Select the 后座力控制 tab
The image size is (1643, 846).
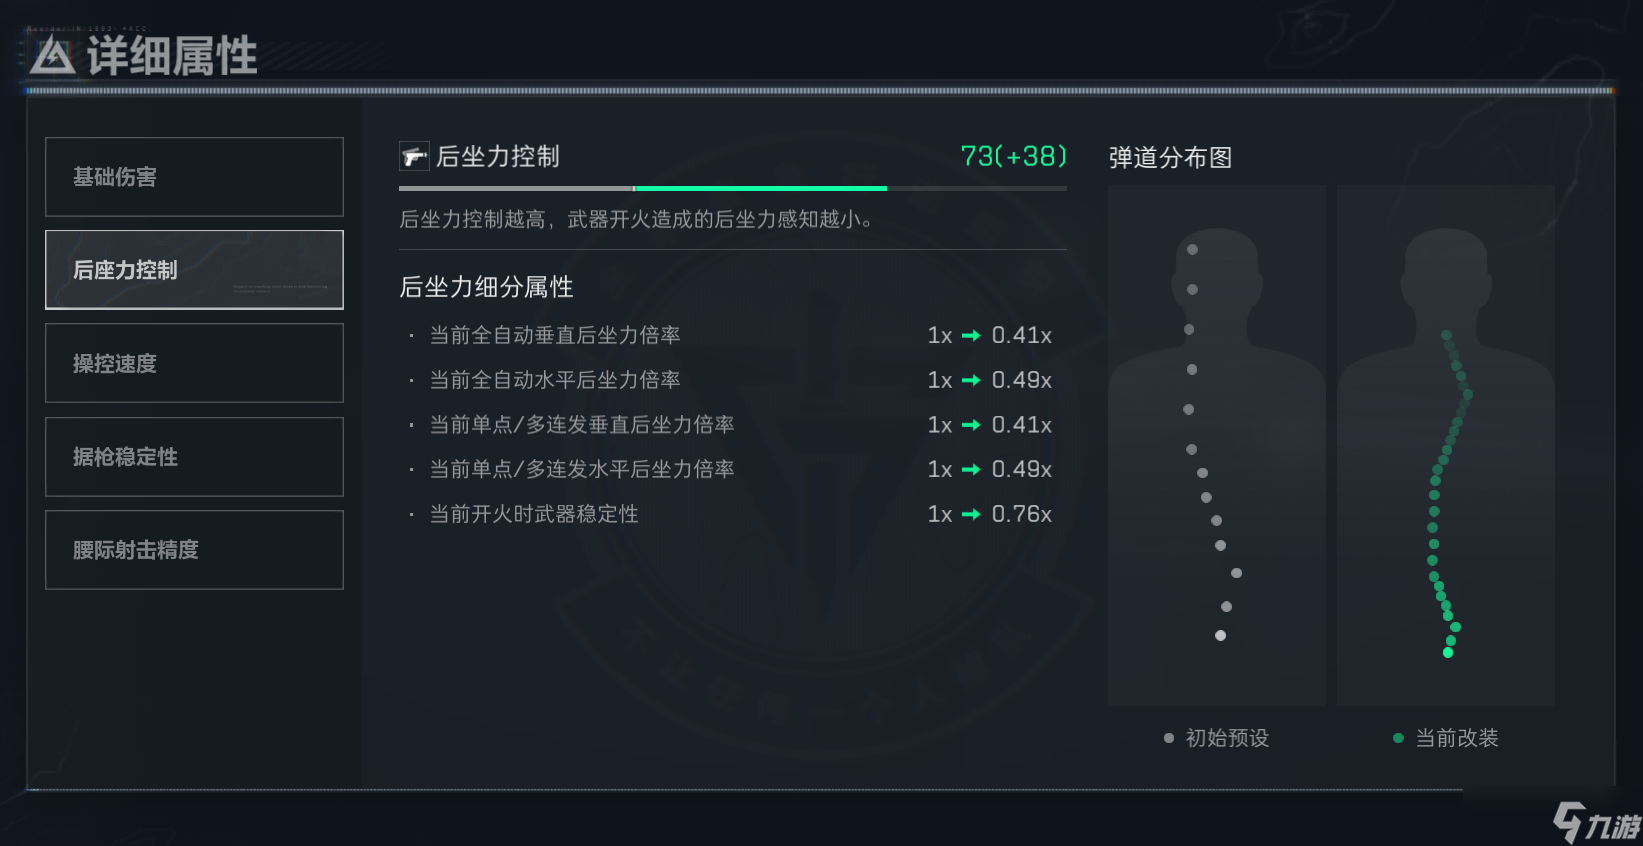coord(194,270)
